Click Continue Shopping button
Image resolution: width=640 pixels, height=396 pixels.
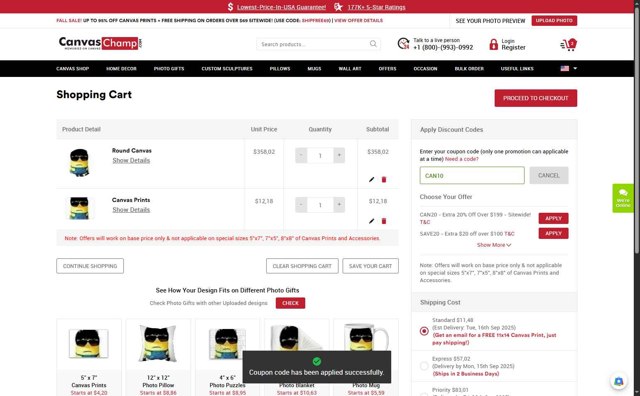pyautogui.click(x=90, y=266)
